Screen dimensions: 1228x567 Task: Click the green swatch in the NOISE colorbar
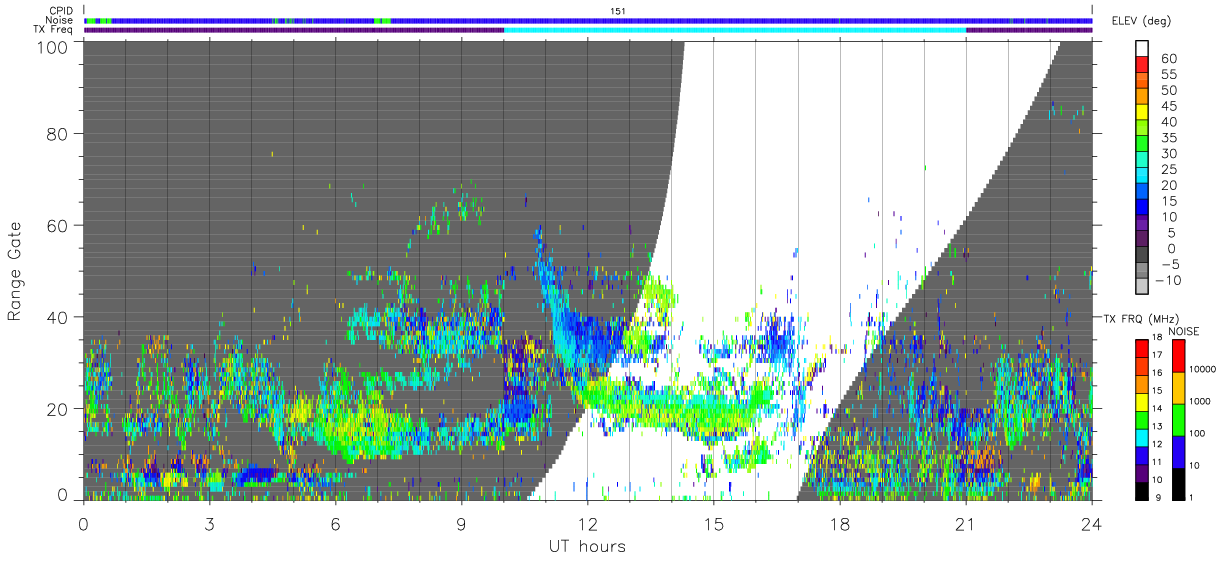1179,420
